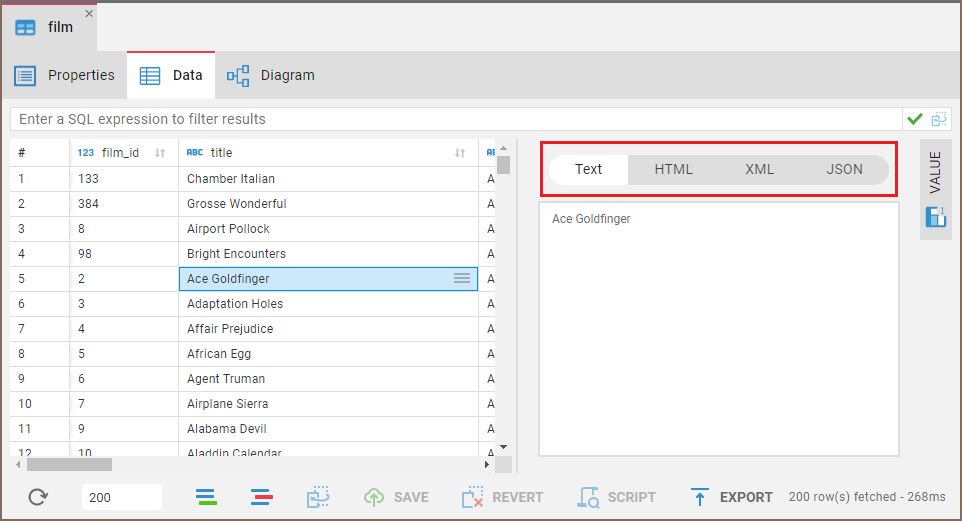
Task: Click the SQL filter expression field
Action: [x=456, y=119]
